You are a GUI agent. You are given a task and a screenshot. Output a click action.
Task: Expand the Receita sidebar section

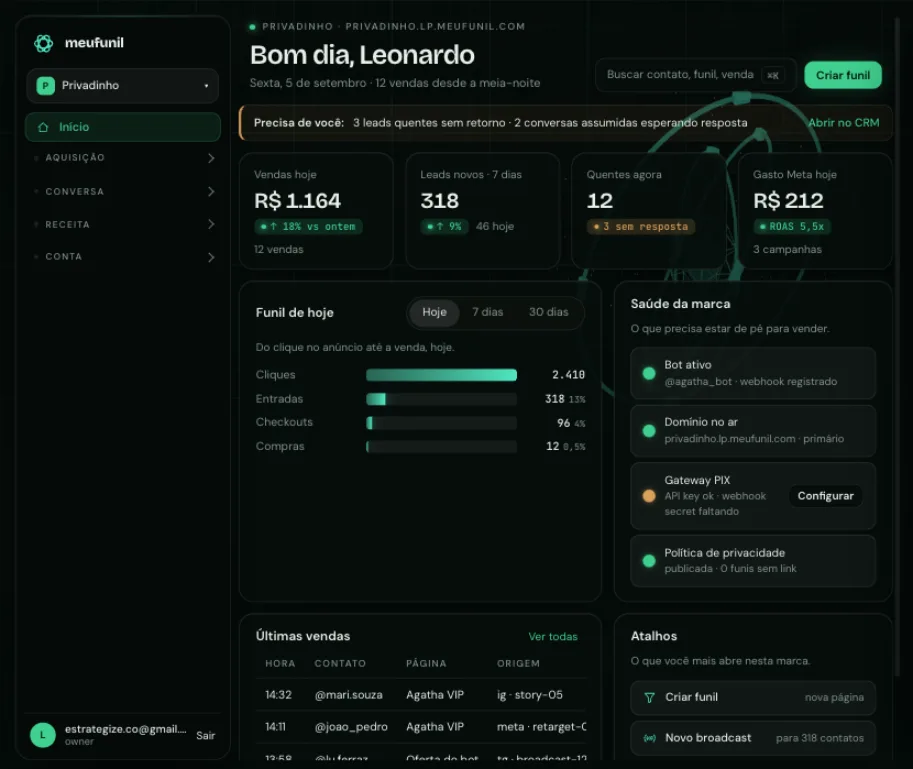click(x=123, y=225)
